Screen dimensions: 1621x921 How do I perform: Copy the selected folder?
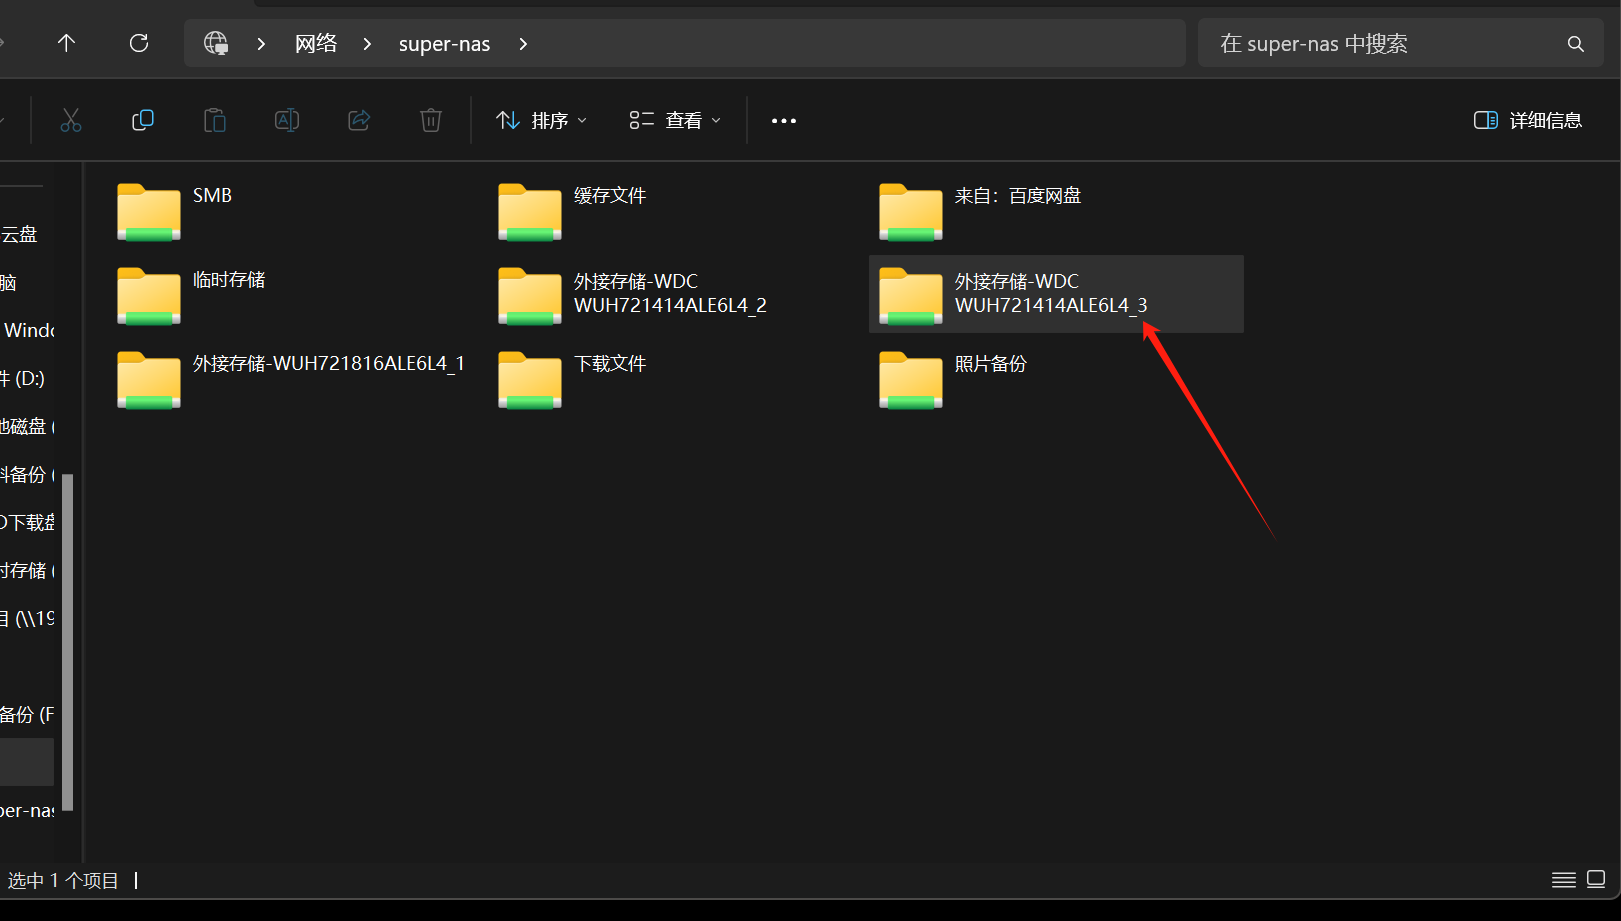(x=143, y=121)
